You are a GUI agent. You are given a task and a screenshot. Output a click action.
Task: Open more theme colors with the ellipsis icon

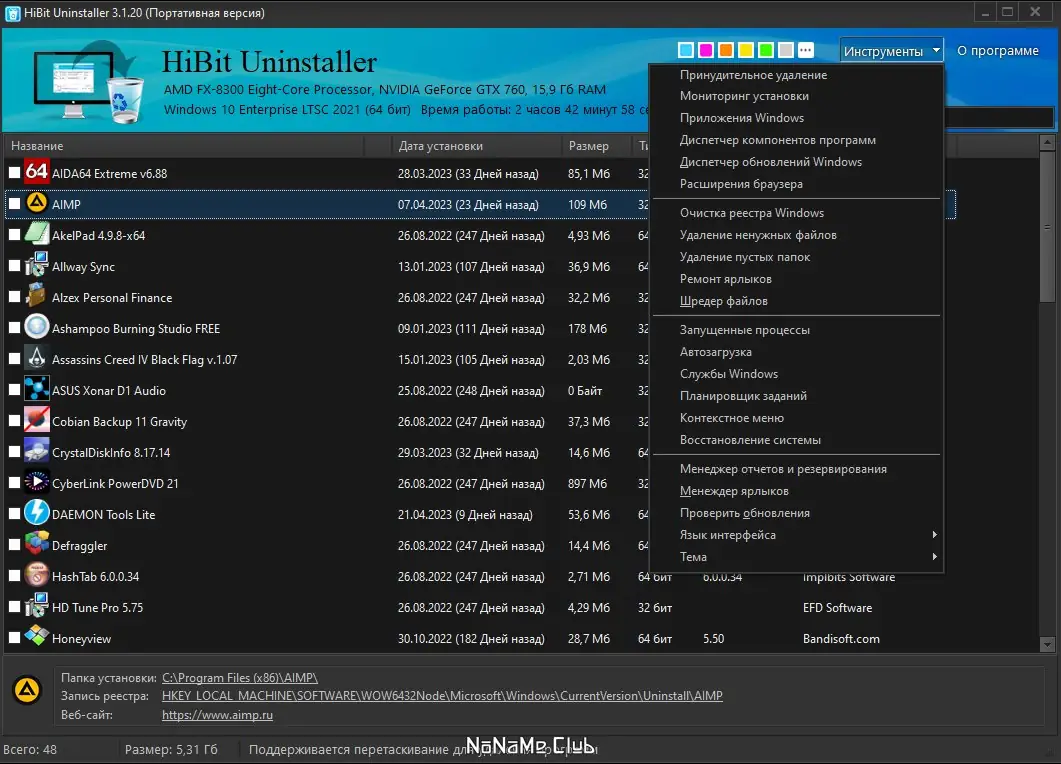805,50
